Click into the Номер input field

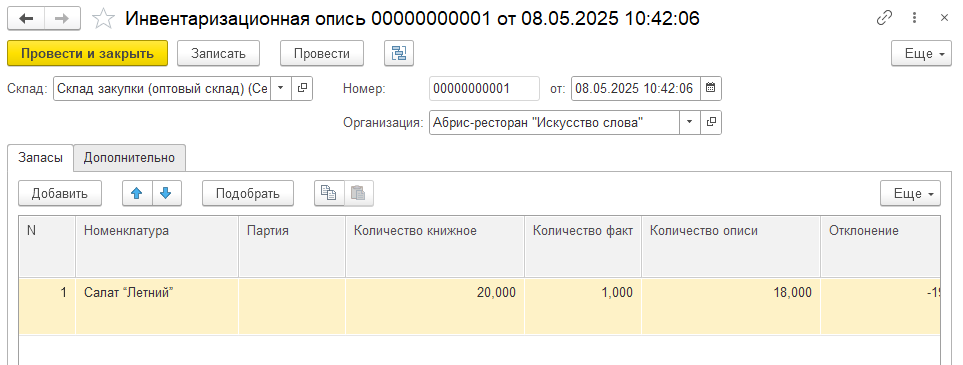(484, 88)
